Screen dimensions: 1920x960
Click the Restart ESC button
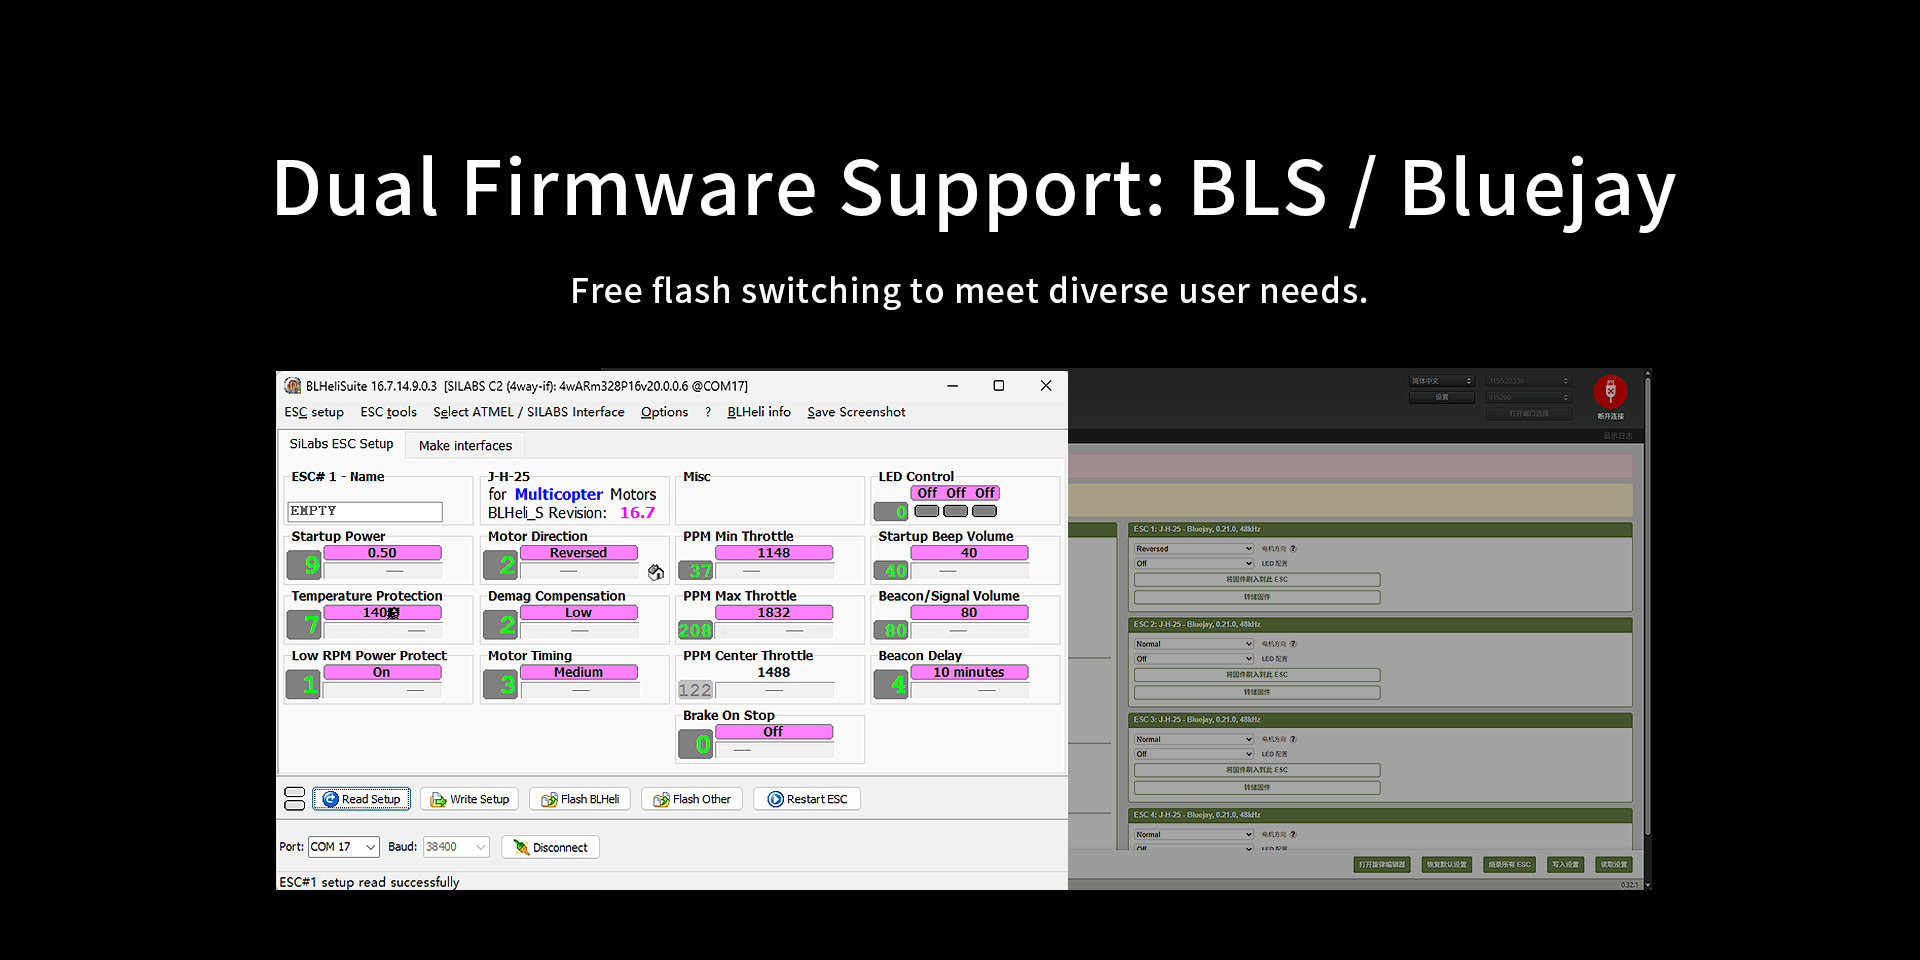(807, 799)
